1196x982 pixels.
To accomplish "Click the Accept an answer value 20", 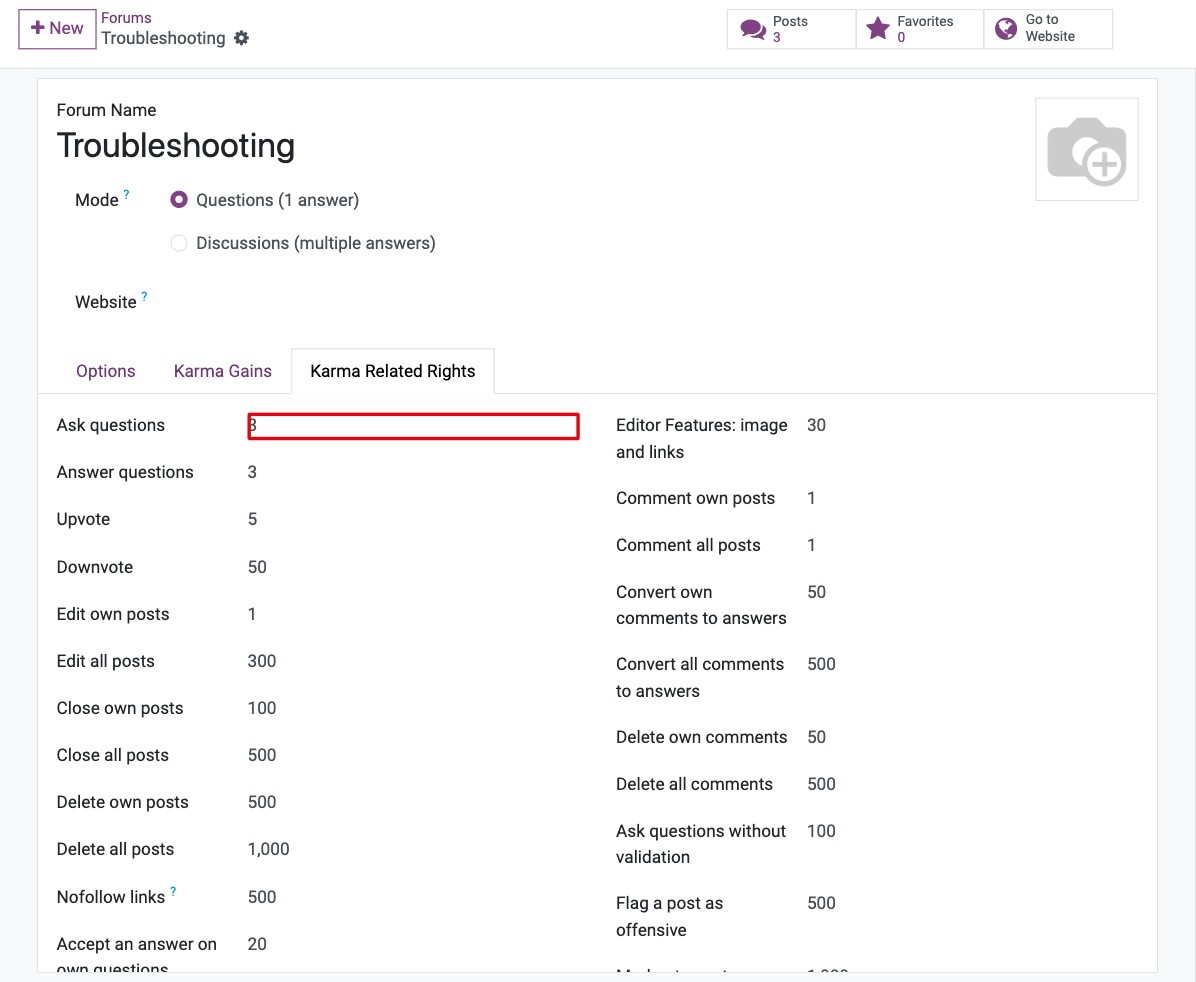I will click(257, 945).
